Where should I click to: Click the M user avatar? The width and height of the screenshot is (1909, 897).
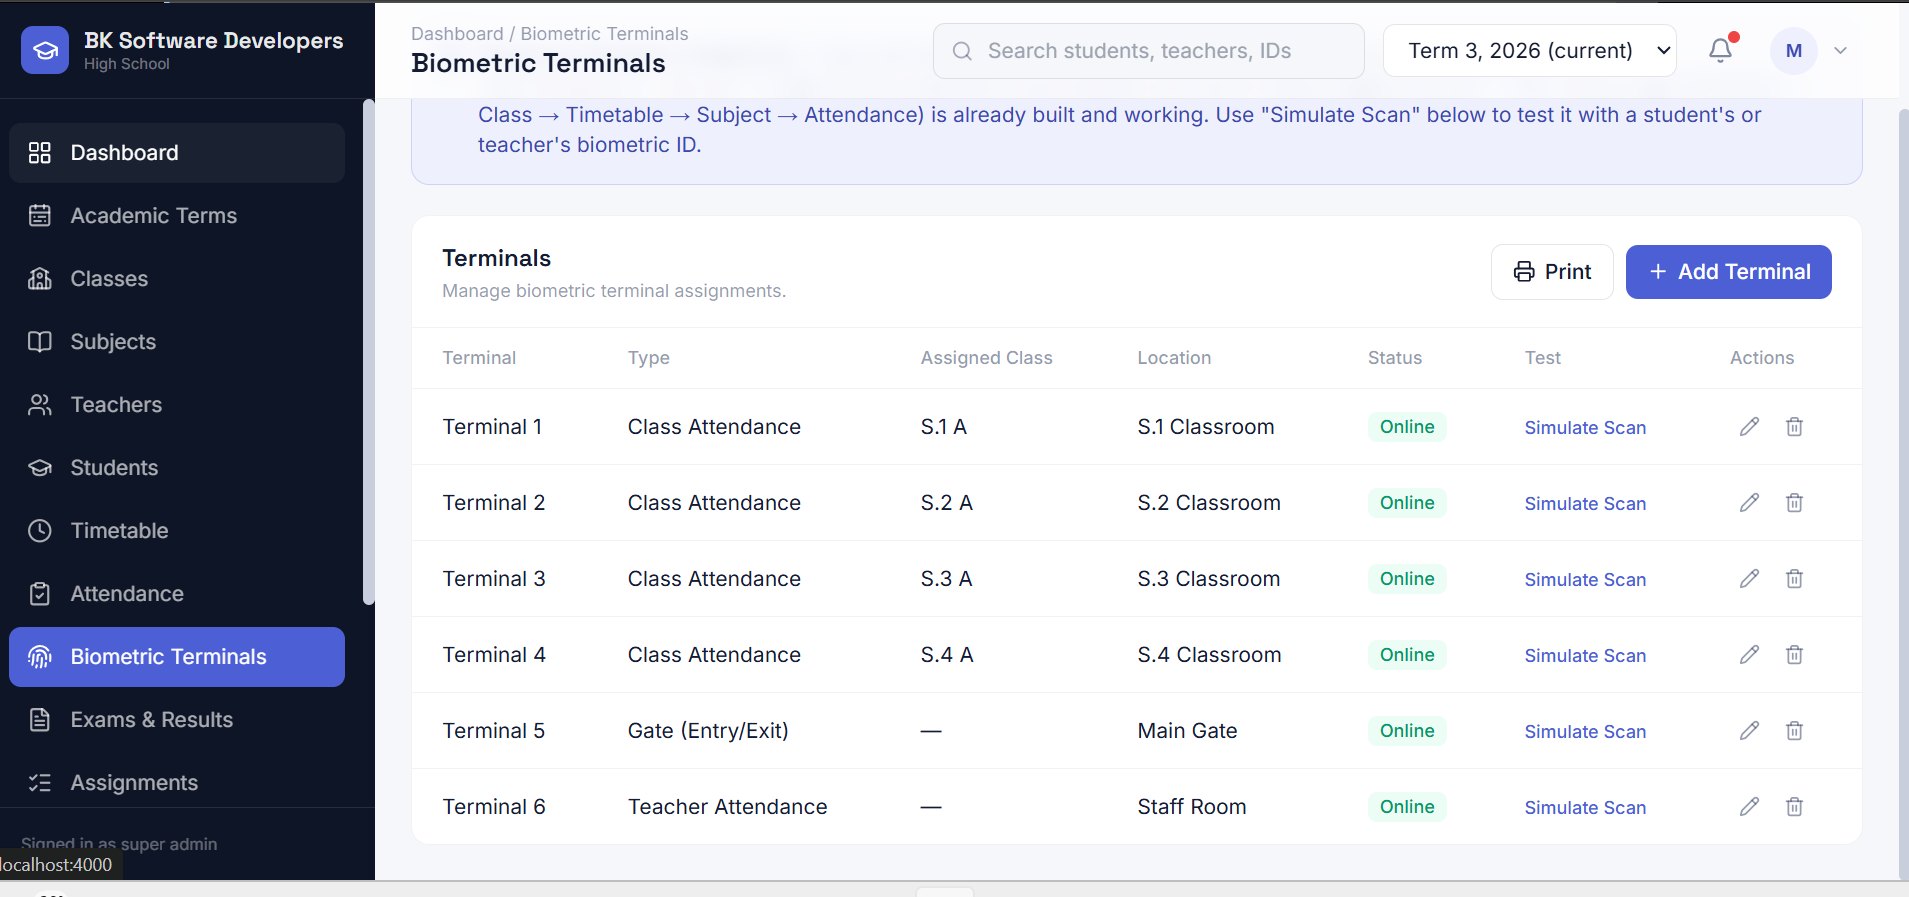(1794, 51)
